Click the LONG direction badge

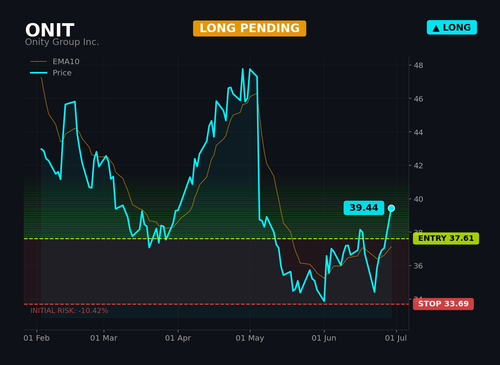[452, 28]
